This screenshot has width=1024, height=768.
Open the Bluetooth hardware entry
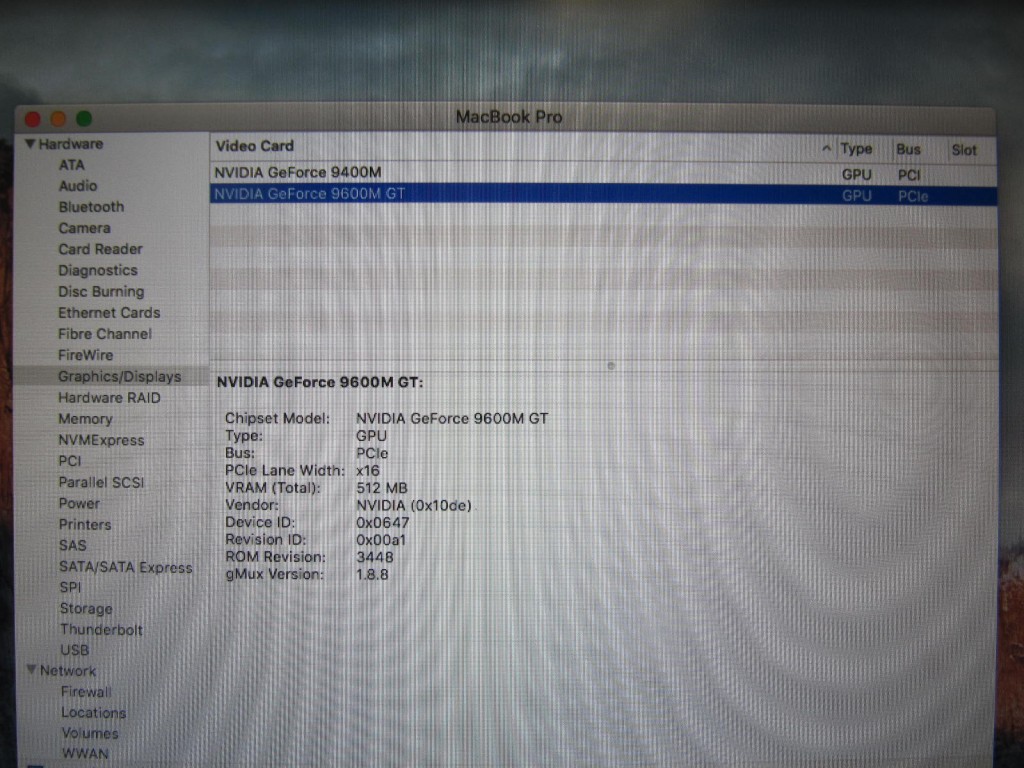91,207
